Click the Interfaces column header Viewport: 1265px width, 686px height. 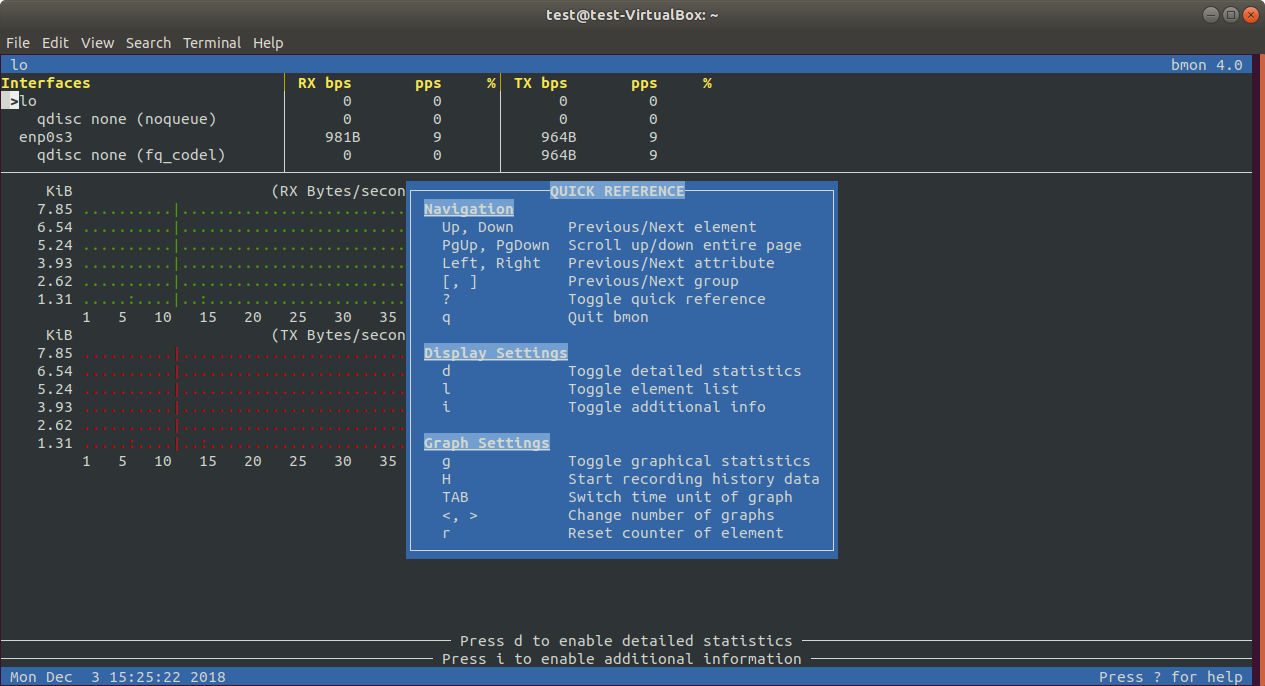tap(46, 83)
